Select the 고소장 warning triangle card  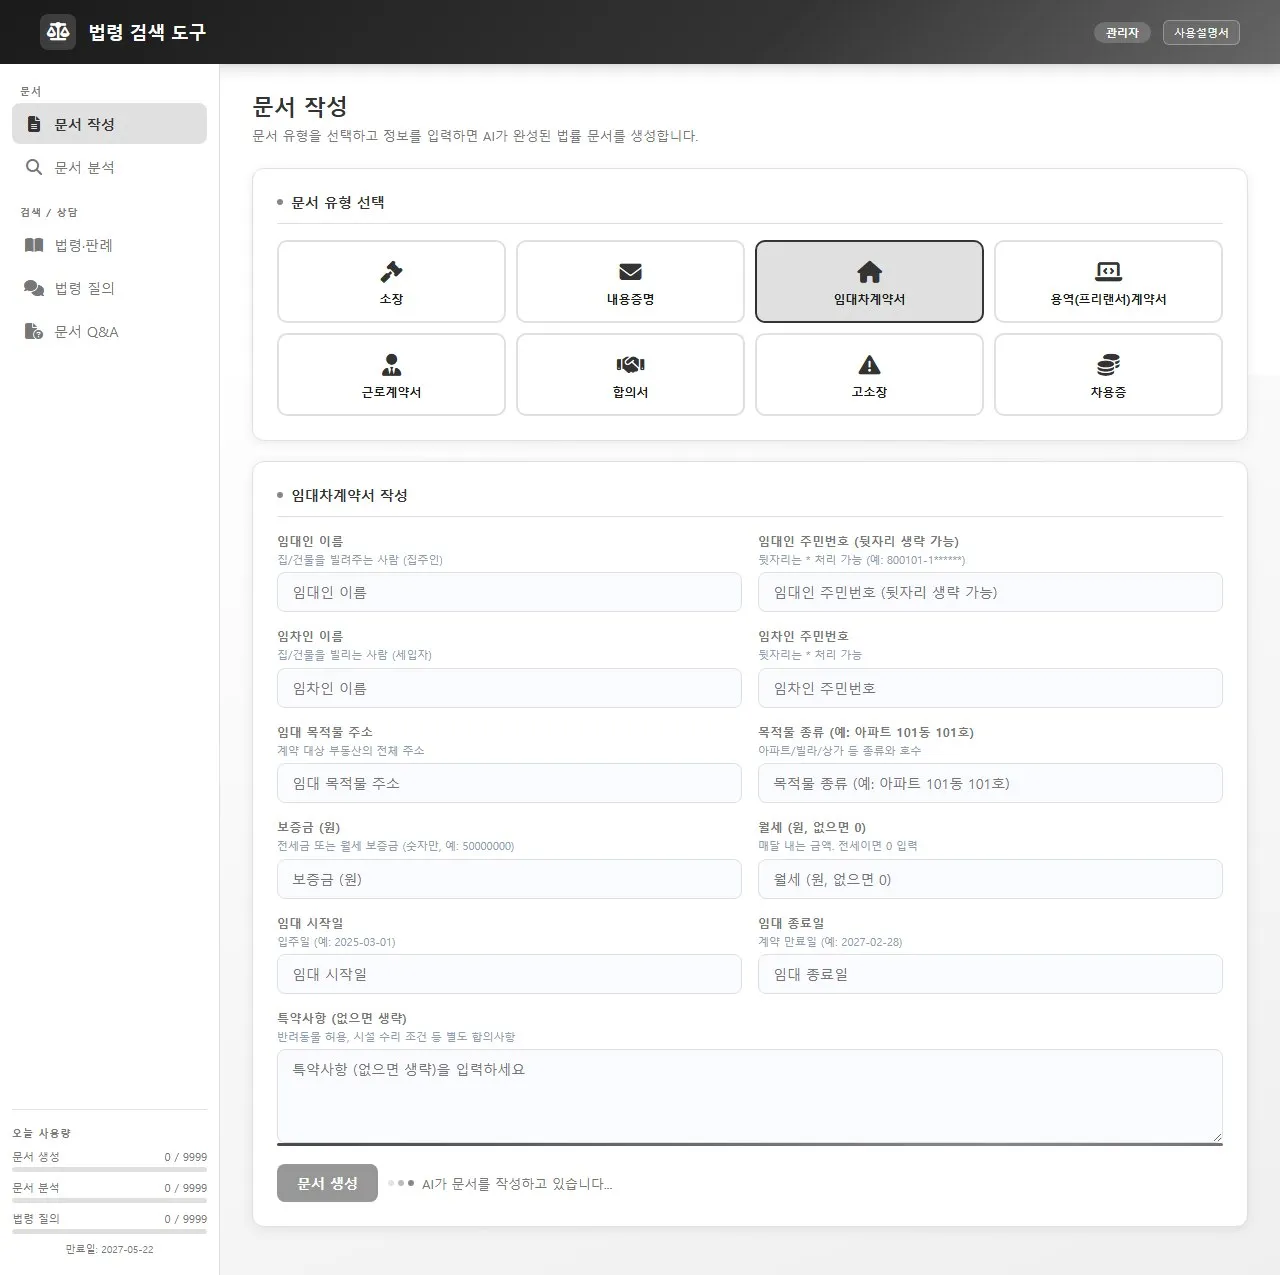(869, 374)
